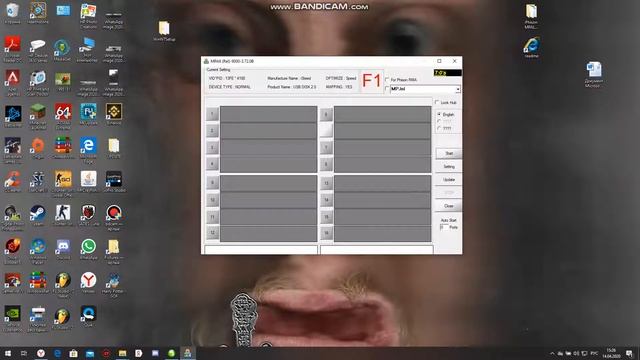Viewport: 640px width, 360px height.
Task: Click the Close button below Stop
Action: [449, 206]
